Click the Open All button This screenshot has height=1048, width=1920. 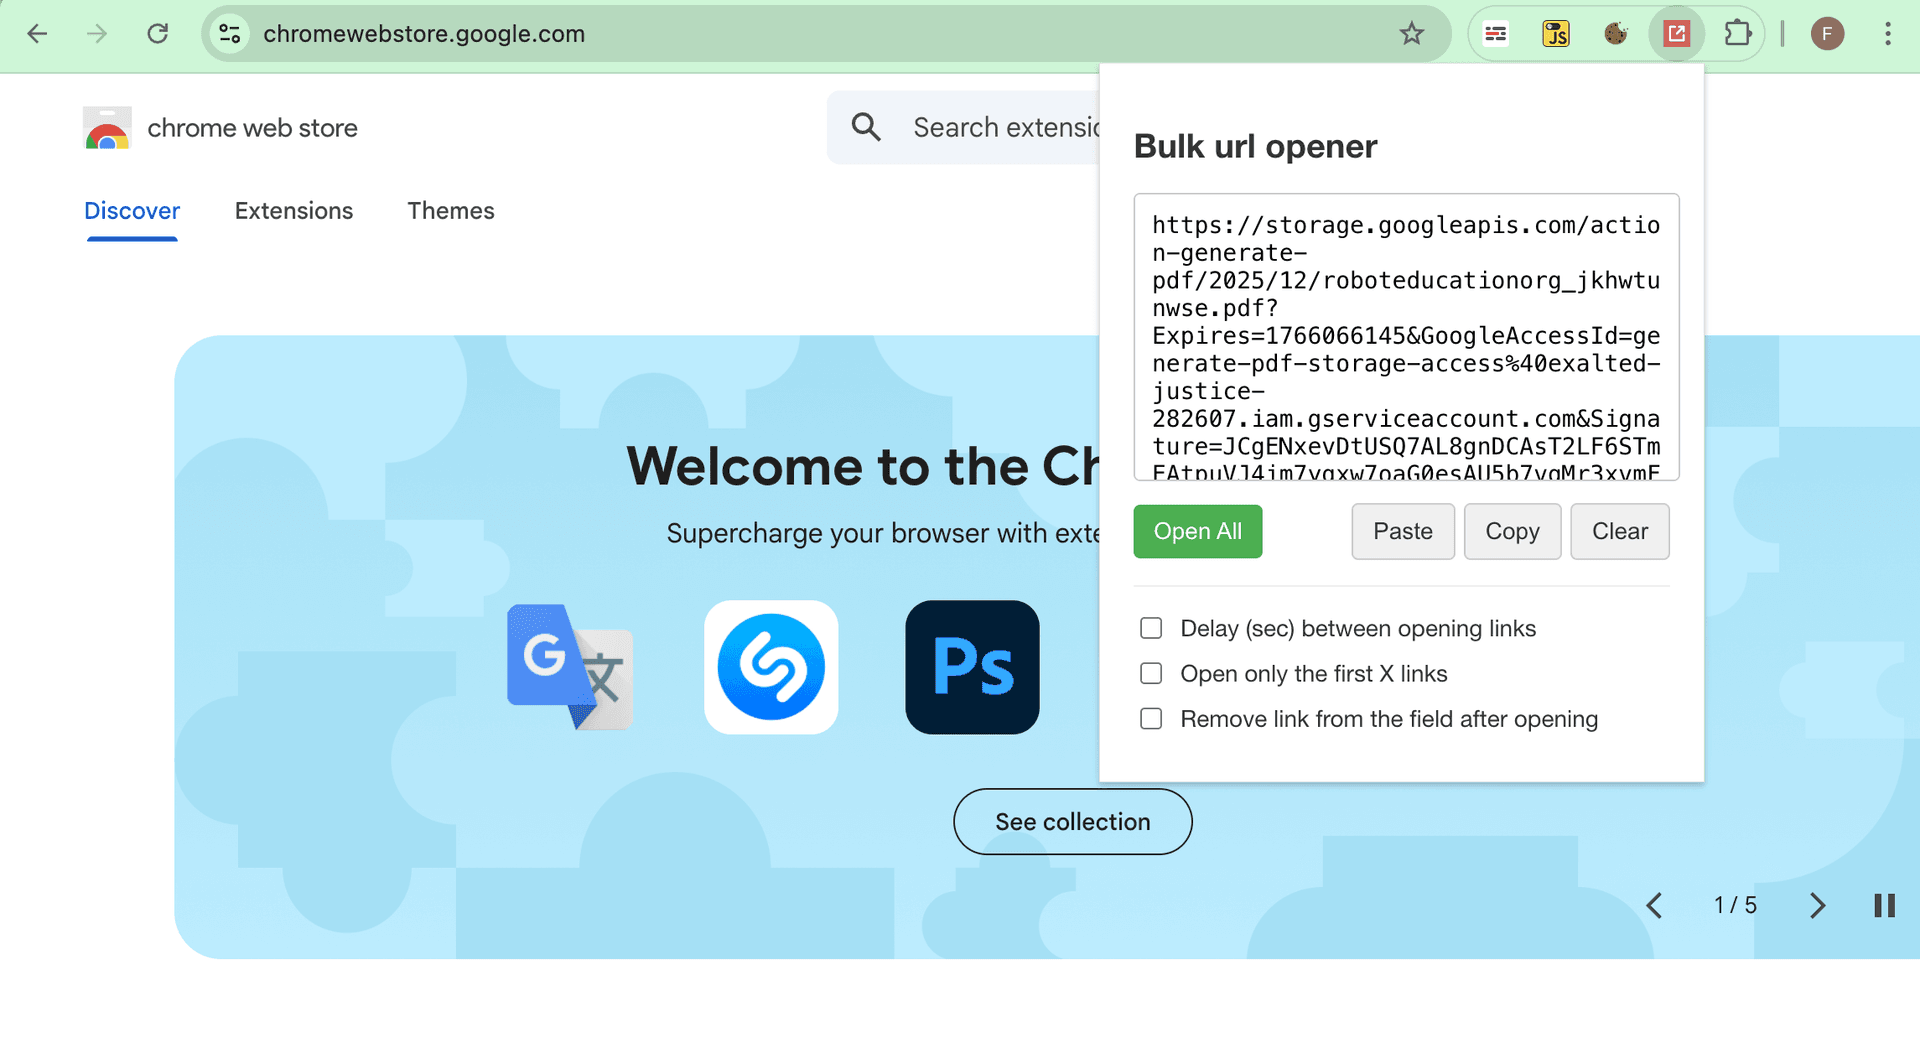pyautogui.click(x=1197, y=531)
